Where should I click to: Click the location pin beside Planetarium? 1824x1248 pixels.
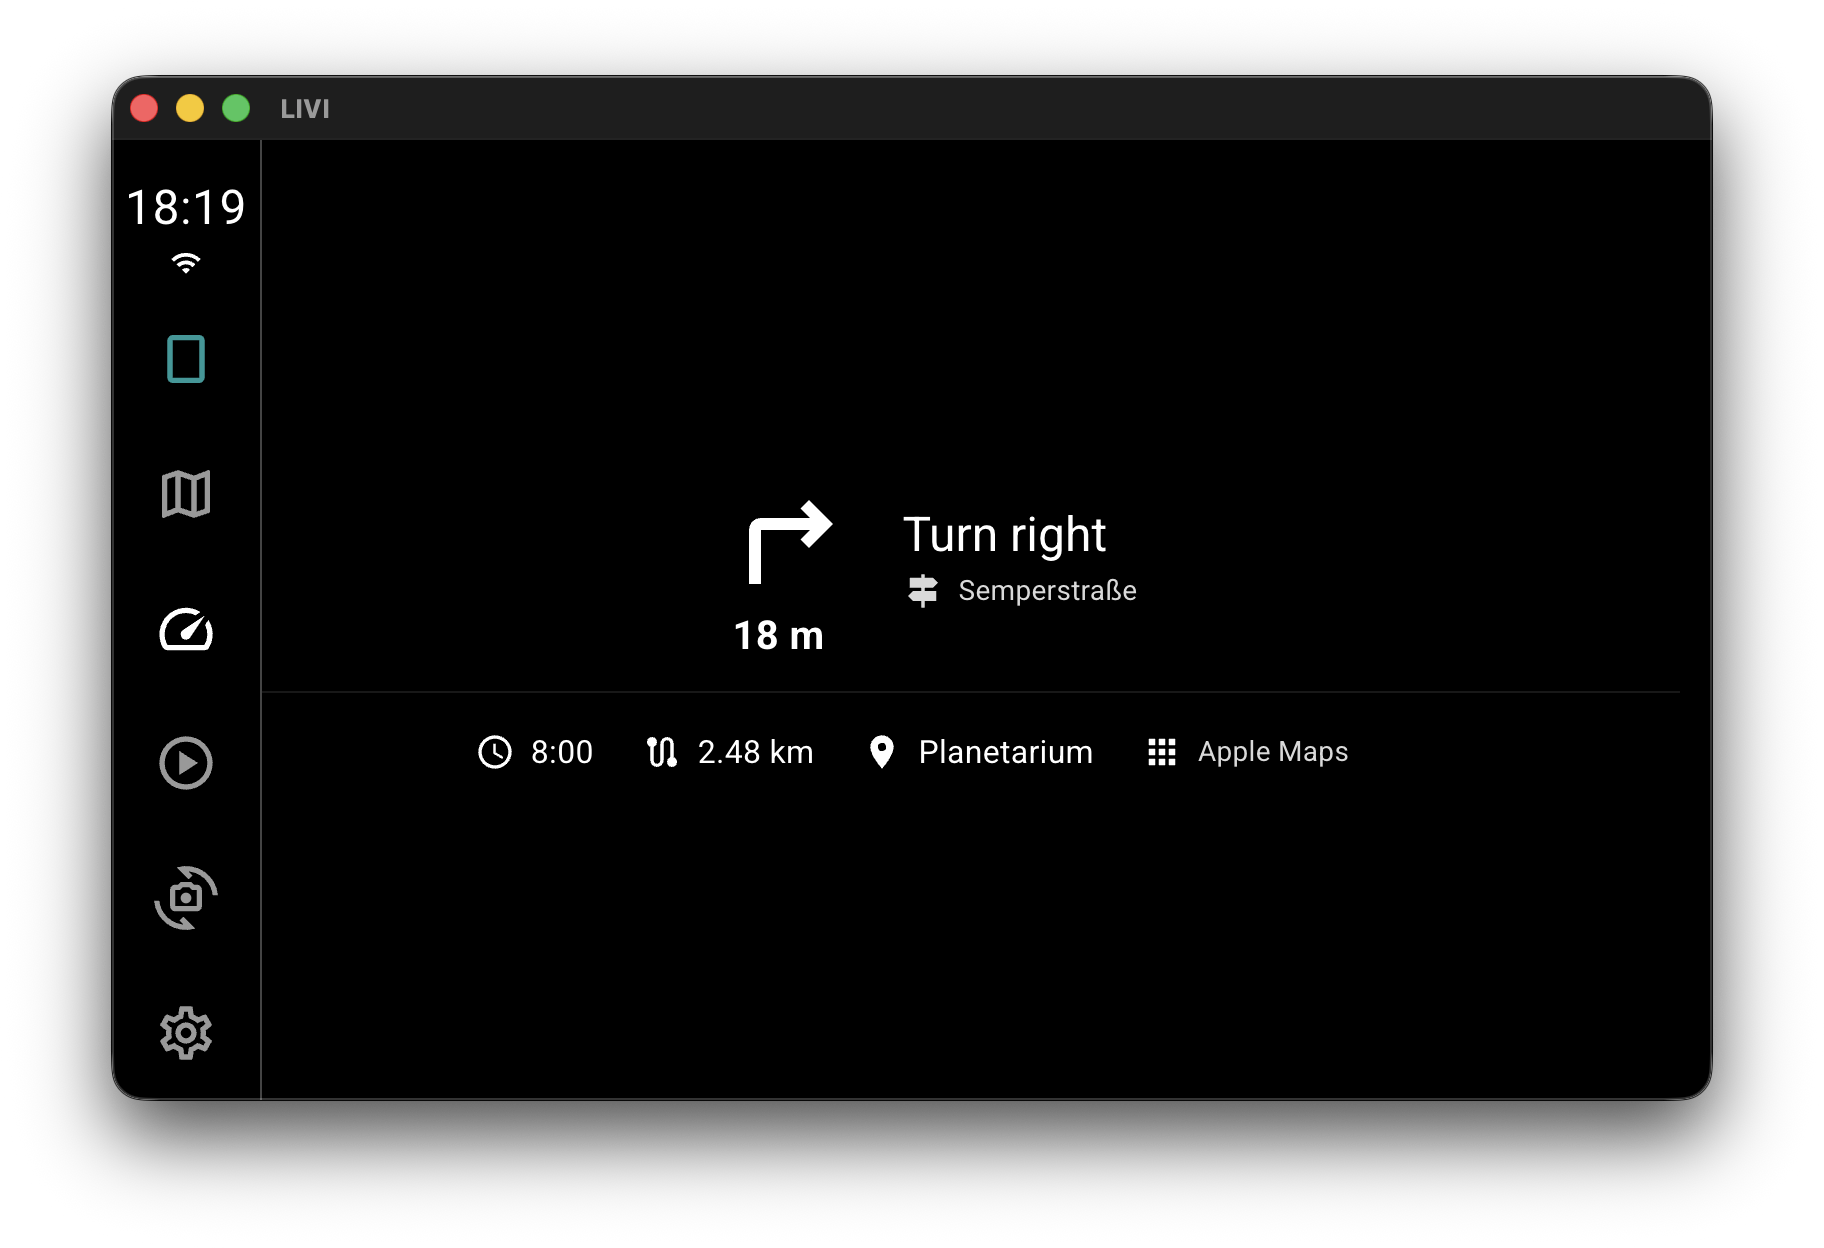883,752
